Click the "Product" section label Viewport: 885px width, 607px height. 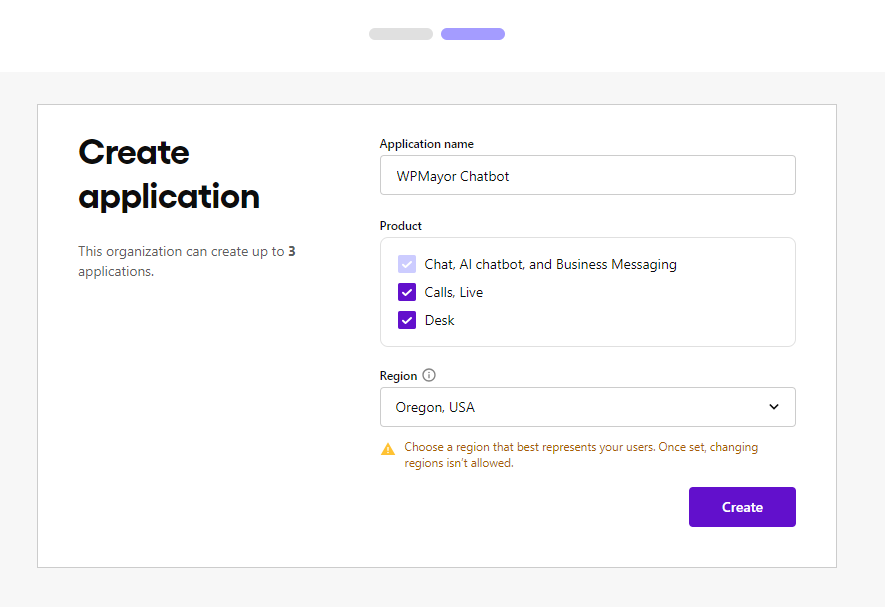pos(401,226)
